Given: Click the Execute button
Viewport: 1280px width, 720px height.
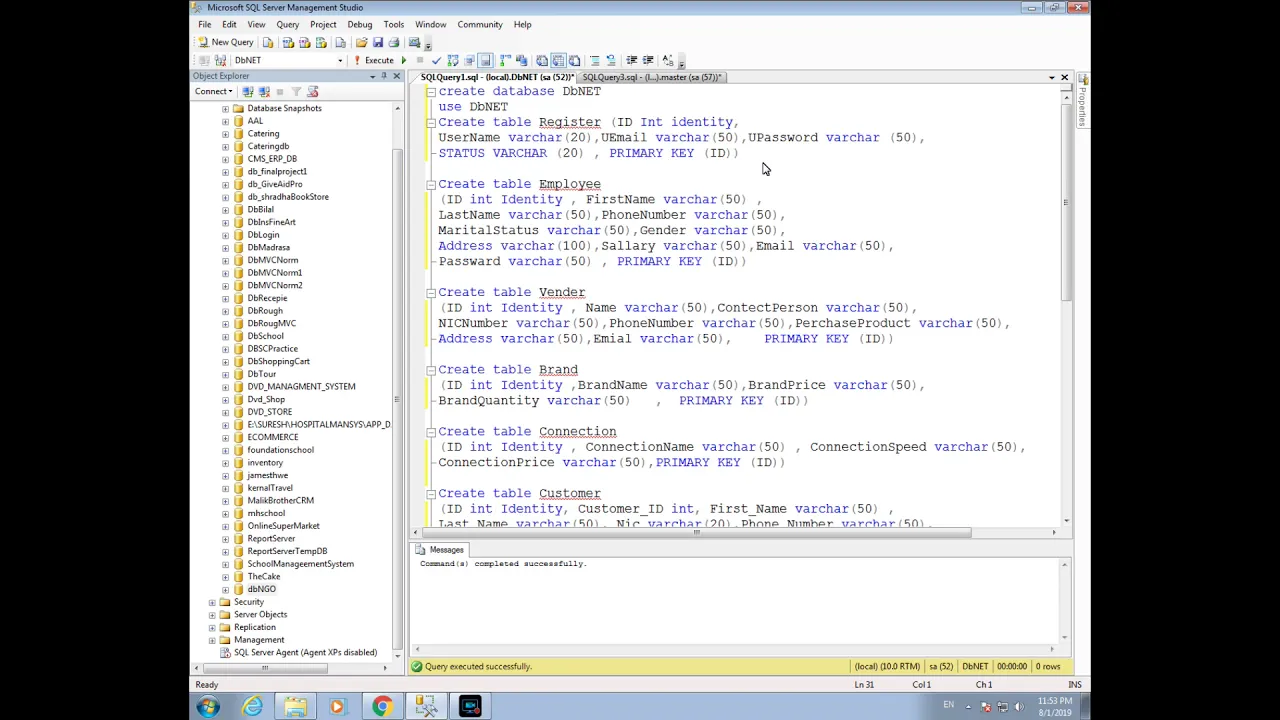Looking at the screenshot, I should 373,60.
